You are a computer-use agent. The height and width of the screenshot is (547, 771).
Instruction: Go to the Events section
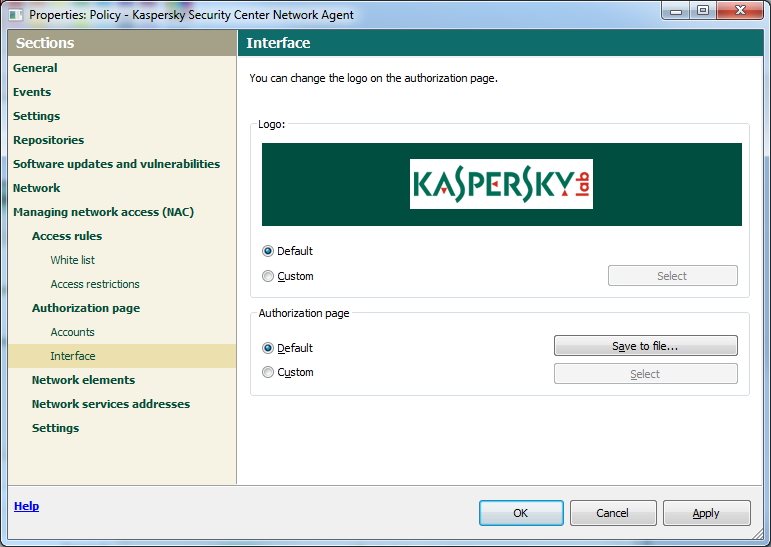point(32,92)
